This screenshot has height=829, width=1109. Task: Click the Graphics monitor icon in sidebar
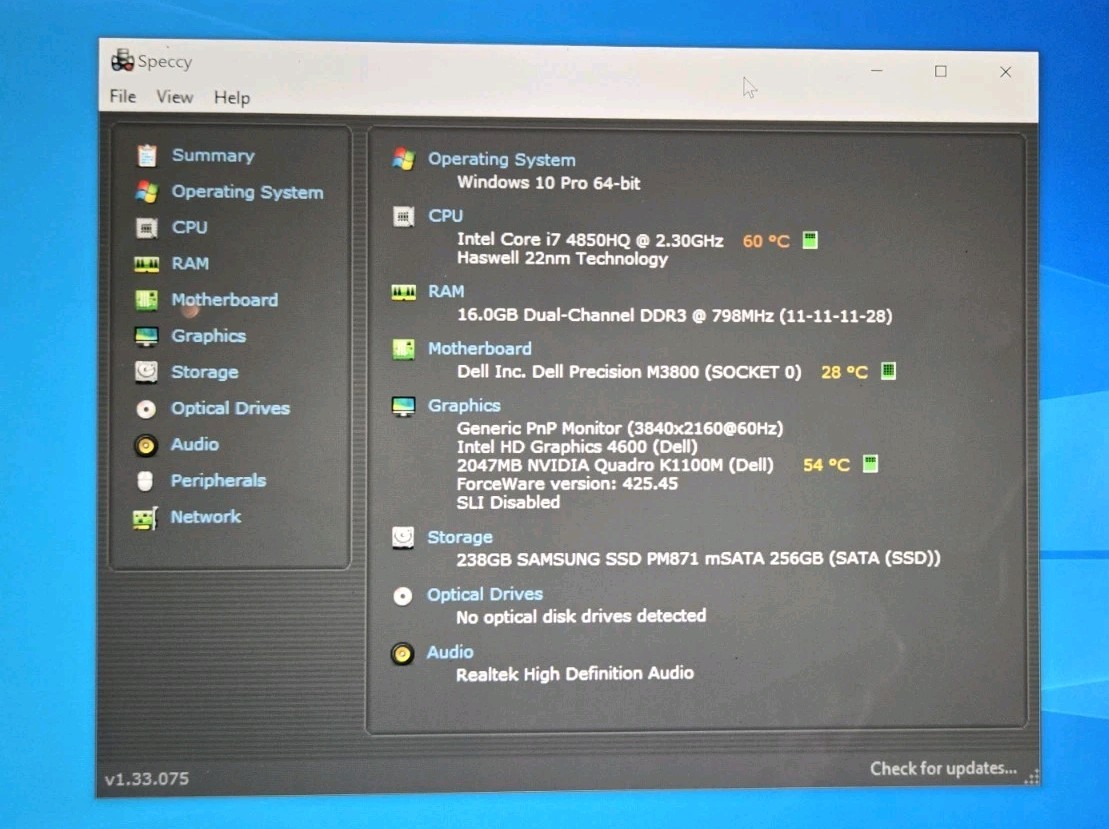click(x=146, y=336)
